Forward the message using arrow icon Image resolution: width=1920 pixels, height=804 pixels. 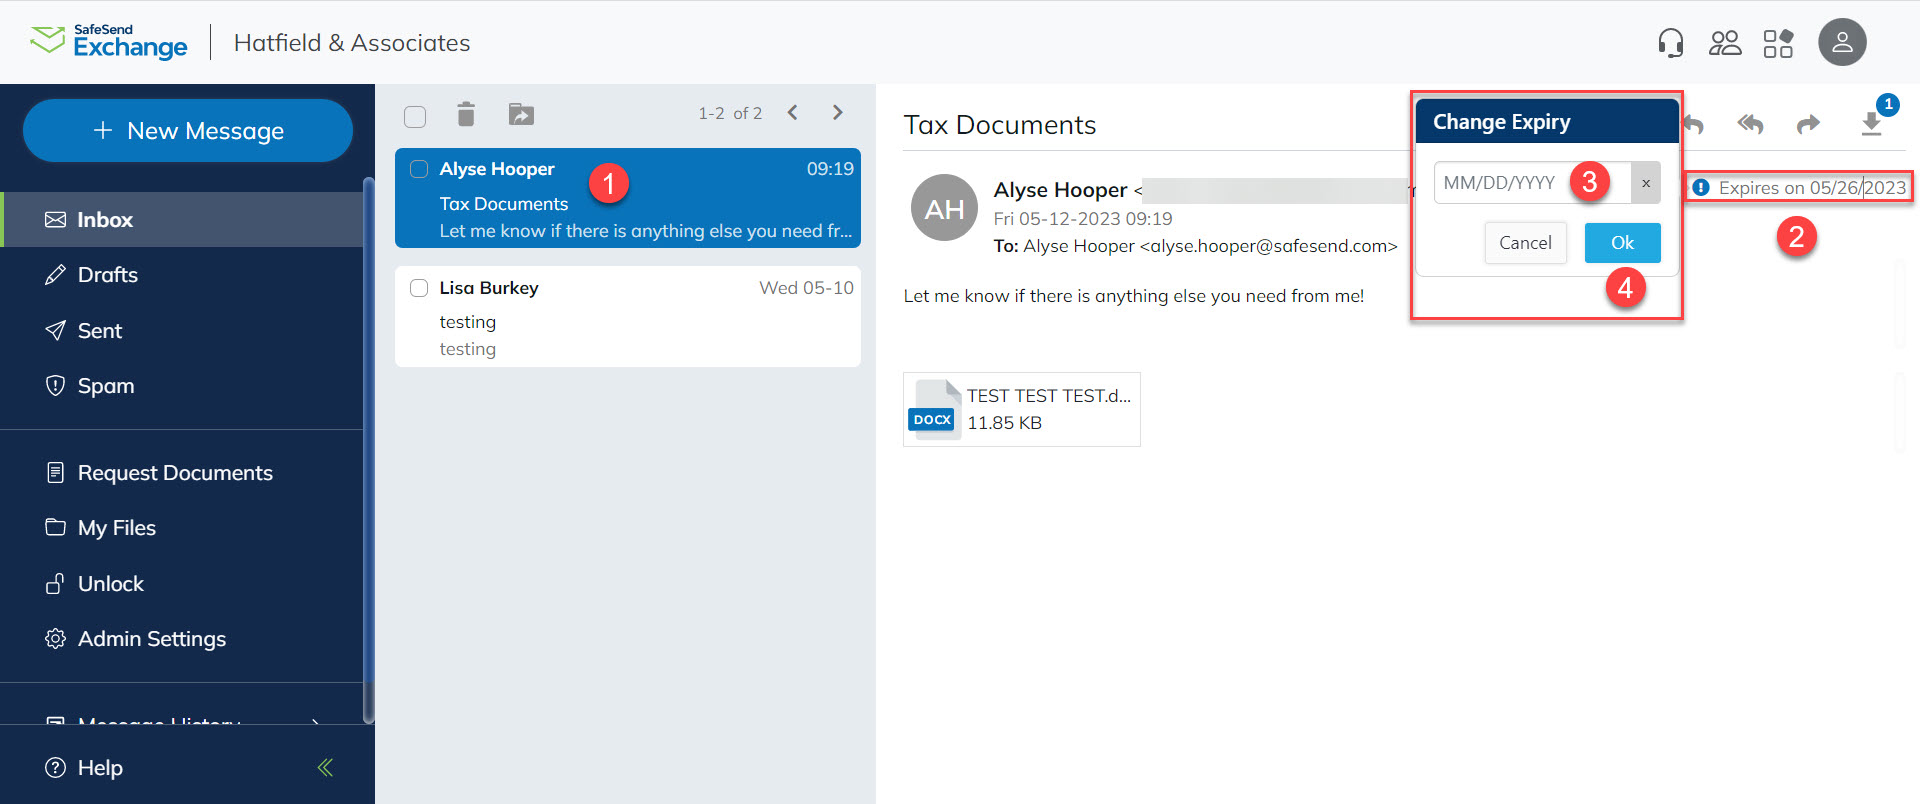coord(1808,124)
